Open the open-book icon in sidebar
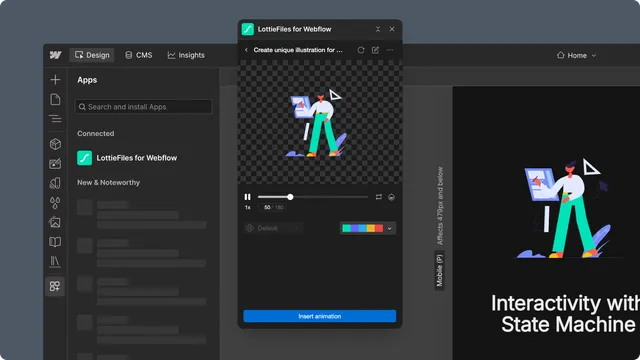Viewport: 640px width, 360px height. (56, 242)
